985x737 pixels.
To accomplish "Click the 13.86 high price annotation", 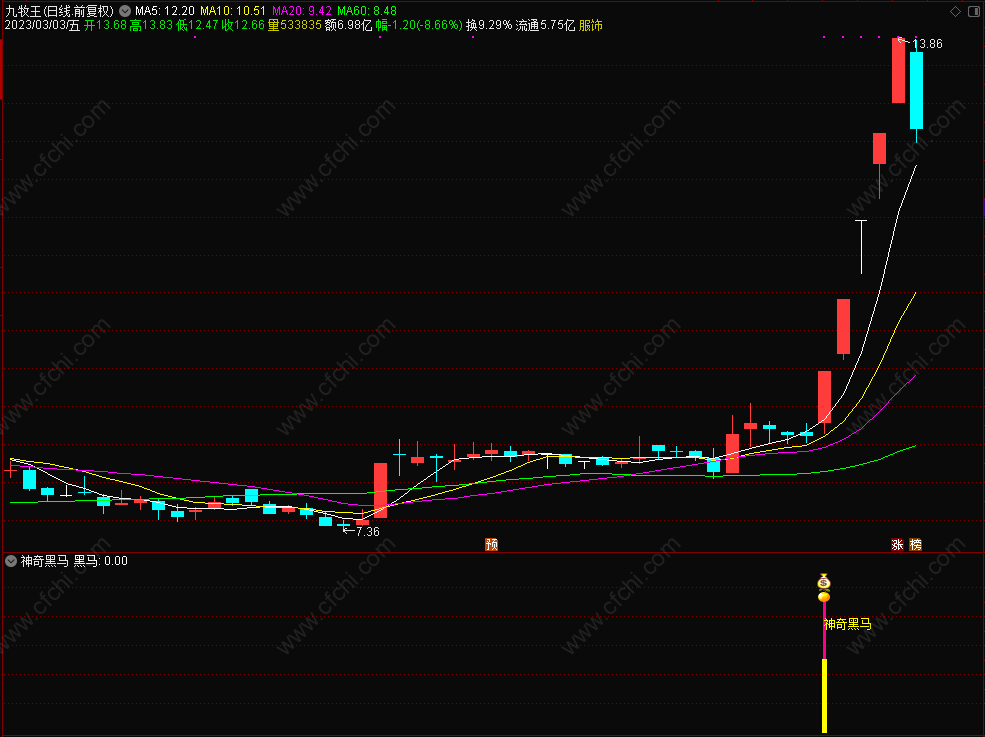I will point(927,44).
